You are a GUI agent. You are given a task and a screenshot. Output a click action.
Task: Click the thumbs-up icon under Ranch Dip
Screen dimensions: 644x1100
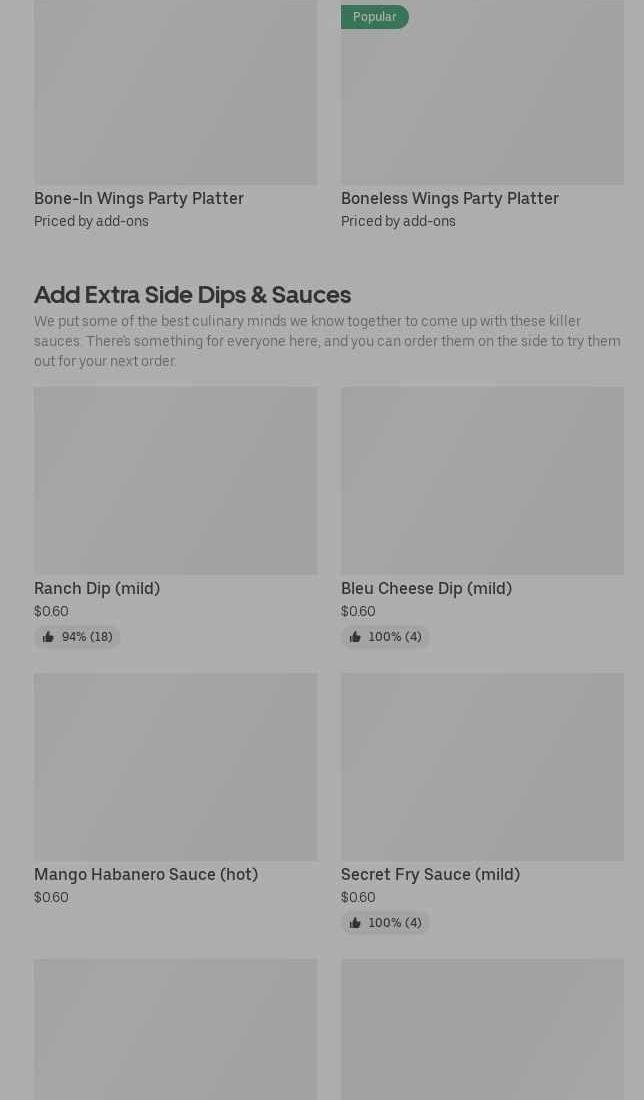(x=48, y=637)
